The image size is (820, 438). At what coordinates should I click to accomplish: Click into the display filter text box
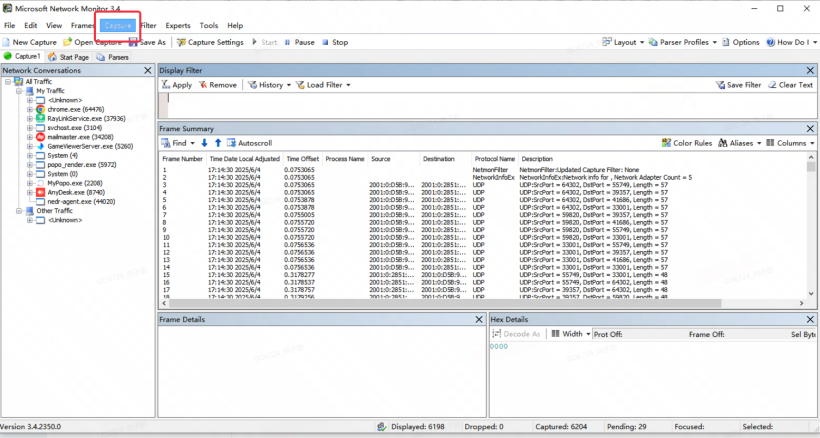pyautogui.click(x=487, y=105)
